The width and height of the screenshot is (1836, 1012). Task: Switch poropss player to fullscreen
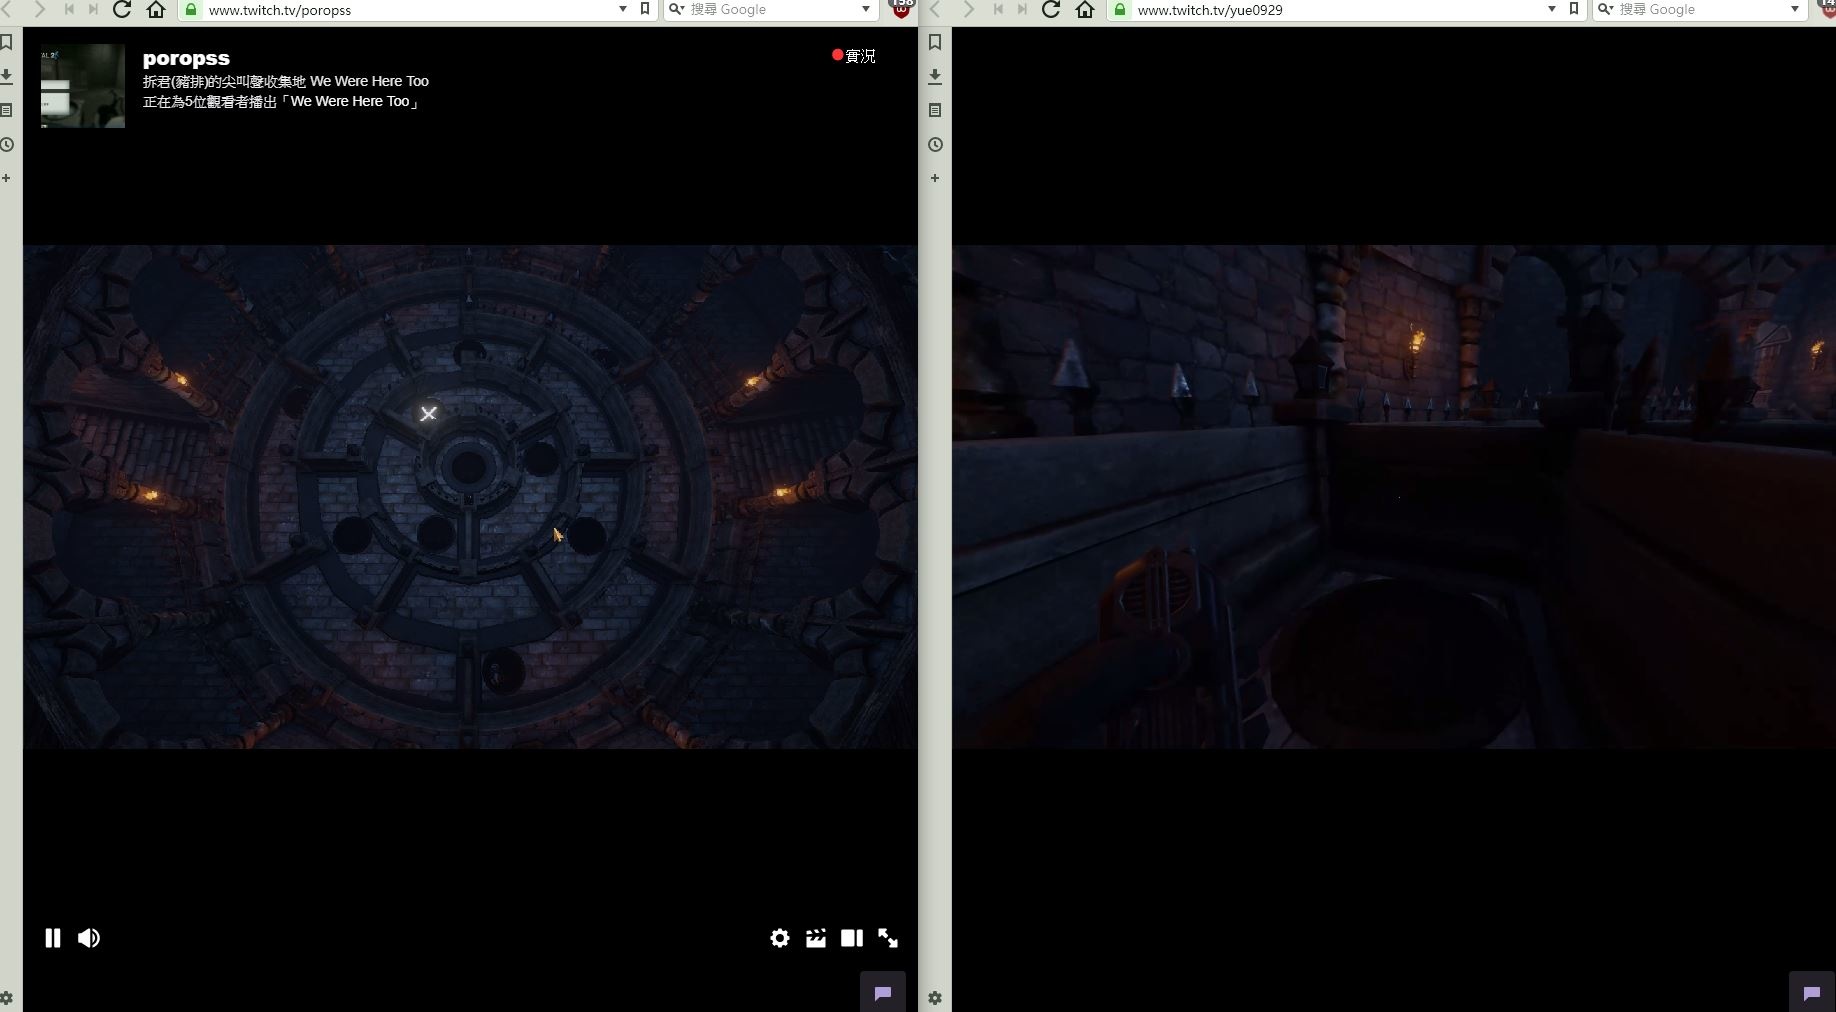click(x=888, y=938)
